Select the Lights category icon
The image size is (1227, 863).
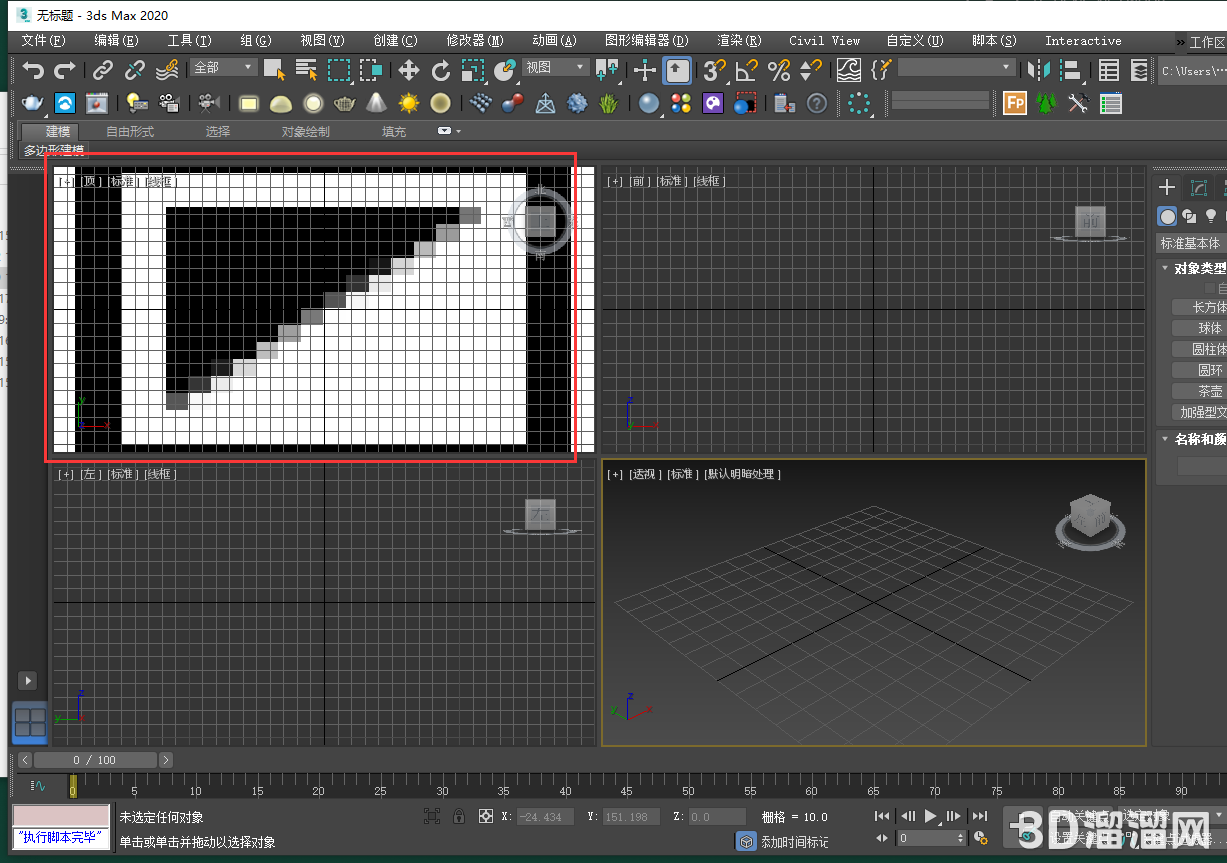[1211, 216]
